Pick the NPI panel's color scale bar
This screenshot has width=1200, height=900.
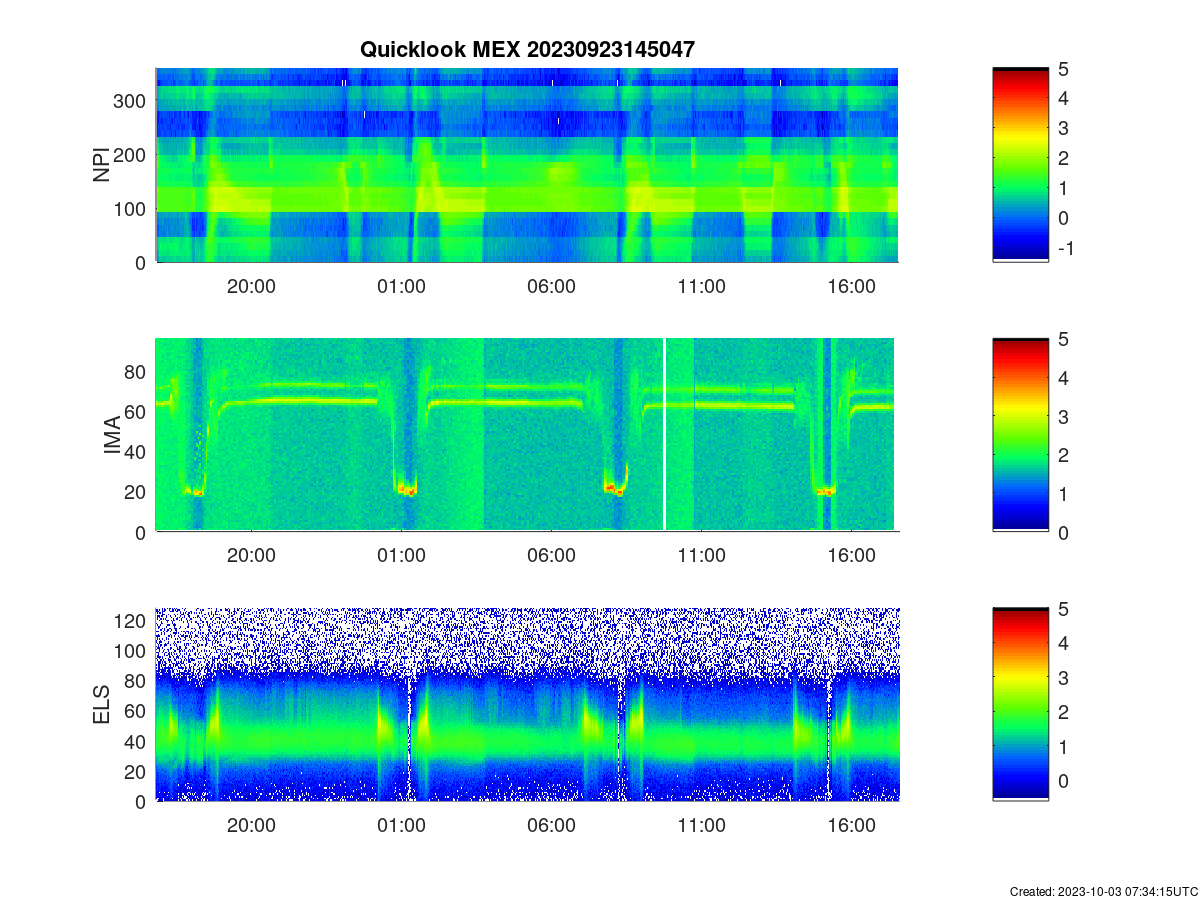[1020, 165]
